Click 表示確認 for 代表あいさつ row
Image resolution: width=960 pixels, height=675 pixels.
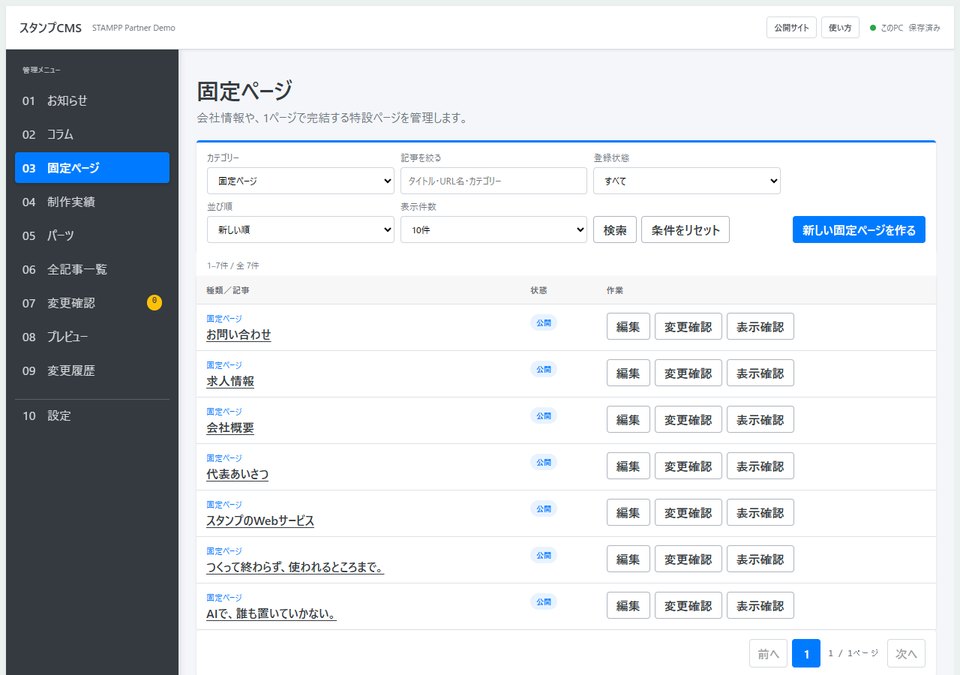point(760,466)
